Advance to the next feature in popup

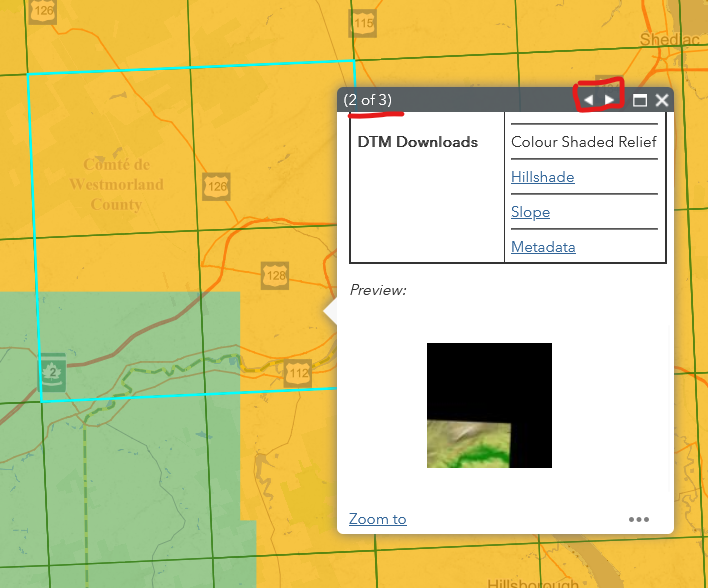[610, 100]
